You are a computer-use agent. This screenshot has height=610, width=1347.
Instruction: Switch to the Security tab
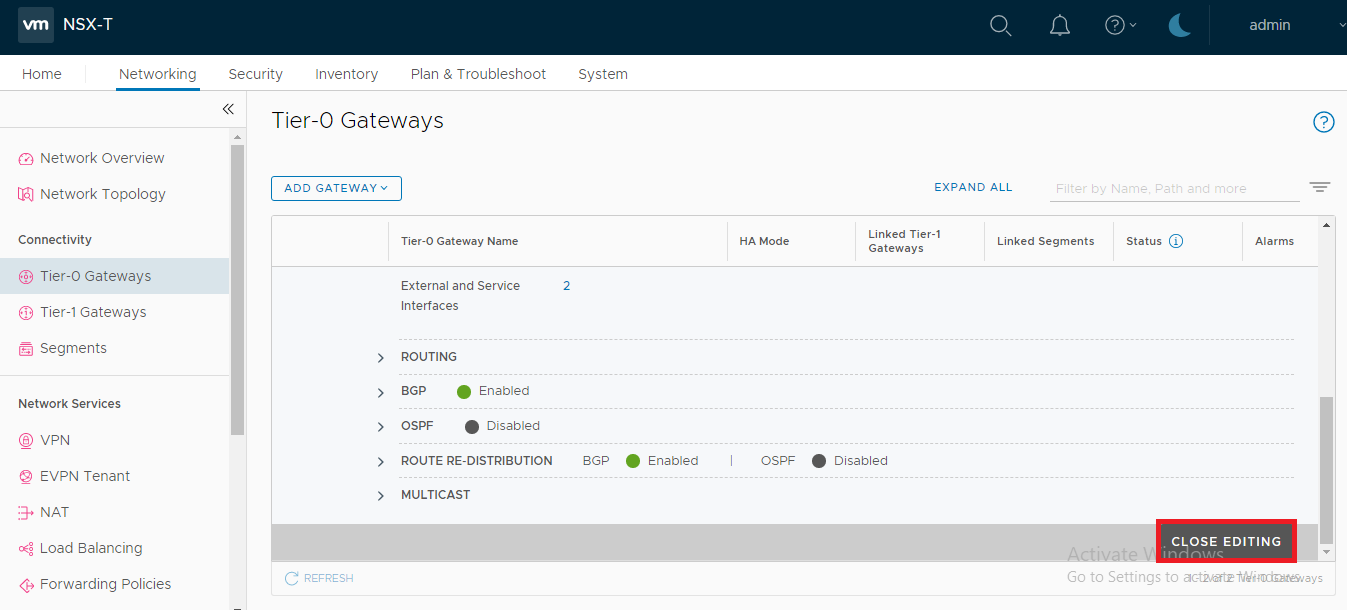click(x=255, y=74)
